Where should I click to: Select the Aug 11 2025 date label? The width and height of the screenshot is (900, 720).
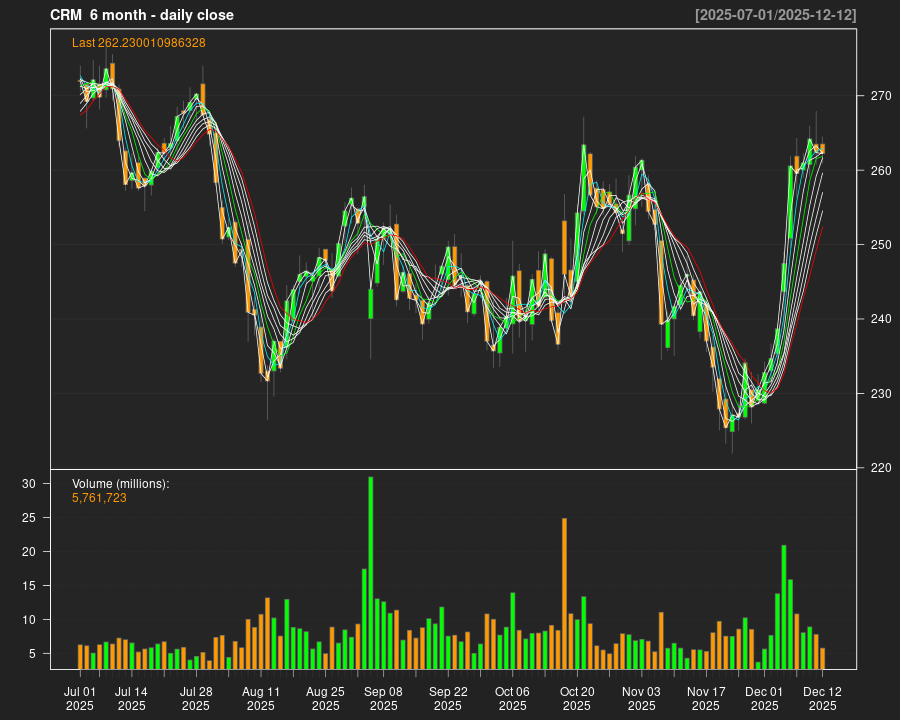click(260, 698)
